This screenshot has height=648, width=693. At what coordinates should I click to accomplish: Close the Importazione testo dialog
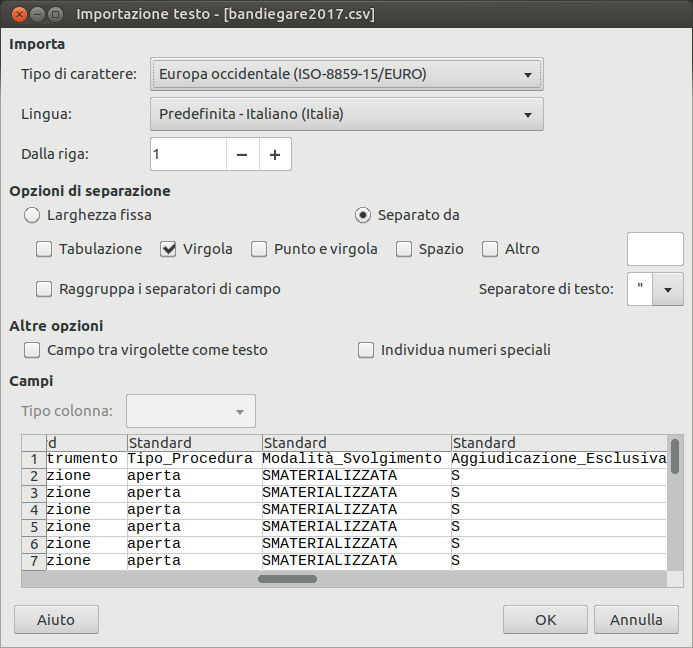(19, 15)
